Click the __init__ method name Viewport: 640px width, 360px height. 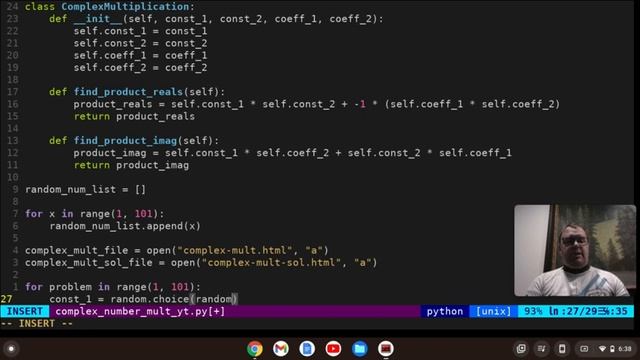[x=98, y=19]
